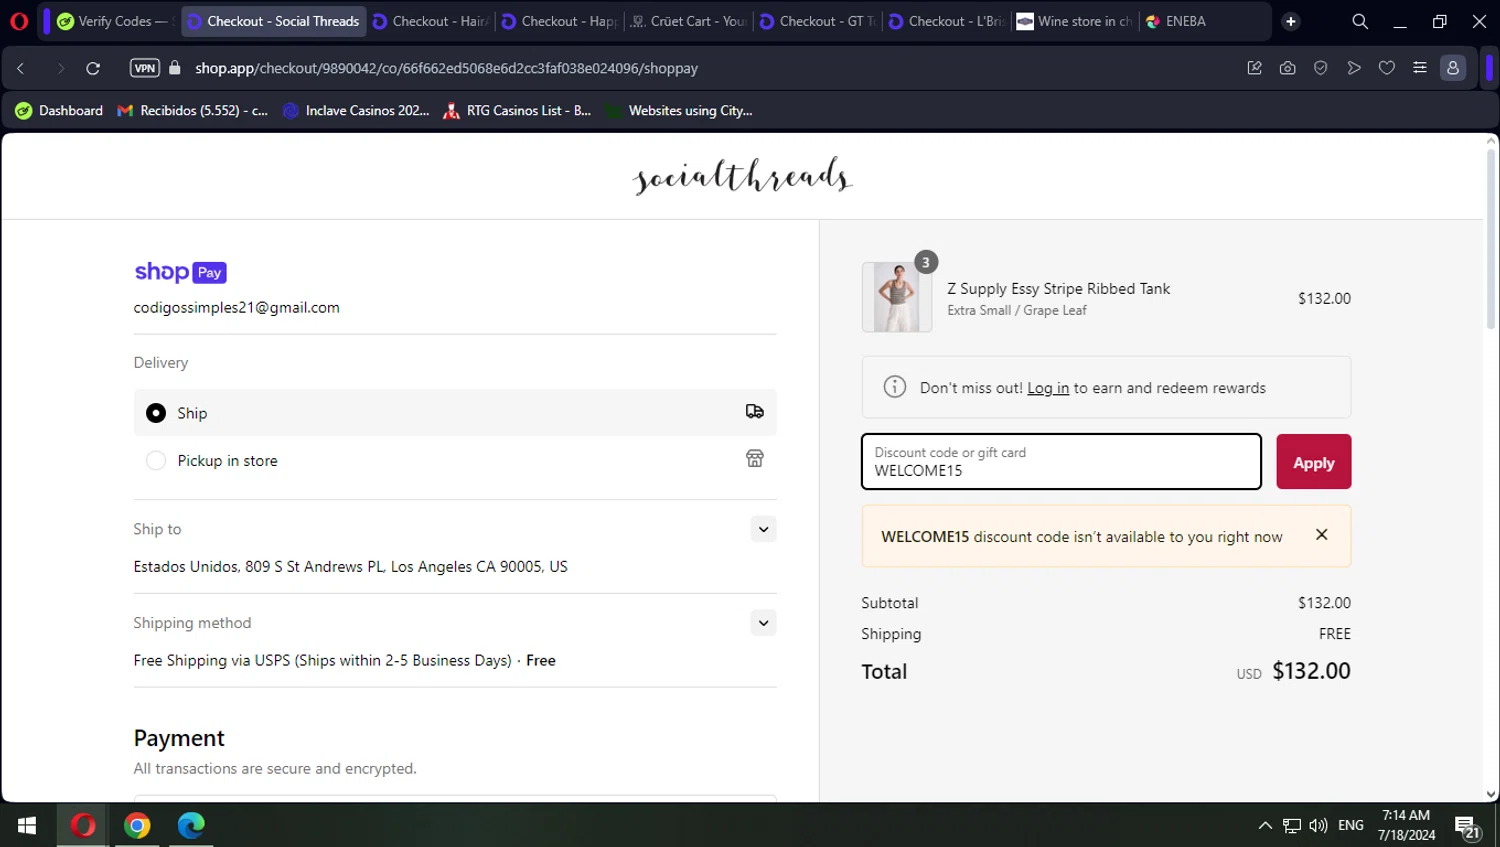The width and height of the screenshot is (1500, 847).
Task: Click the ENG language indicator
Action: pos(1351,826)
